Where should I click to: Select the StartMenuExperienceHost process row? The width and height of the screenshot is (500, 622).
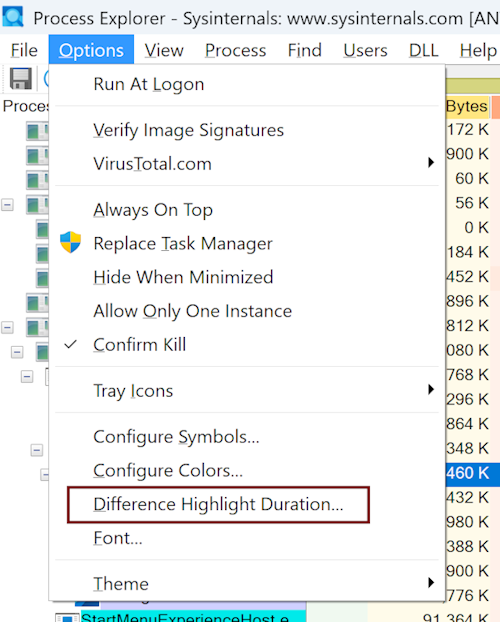[185, 617]
